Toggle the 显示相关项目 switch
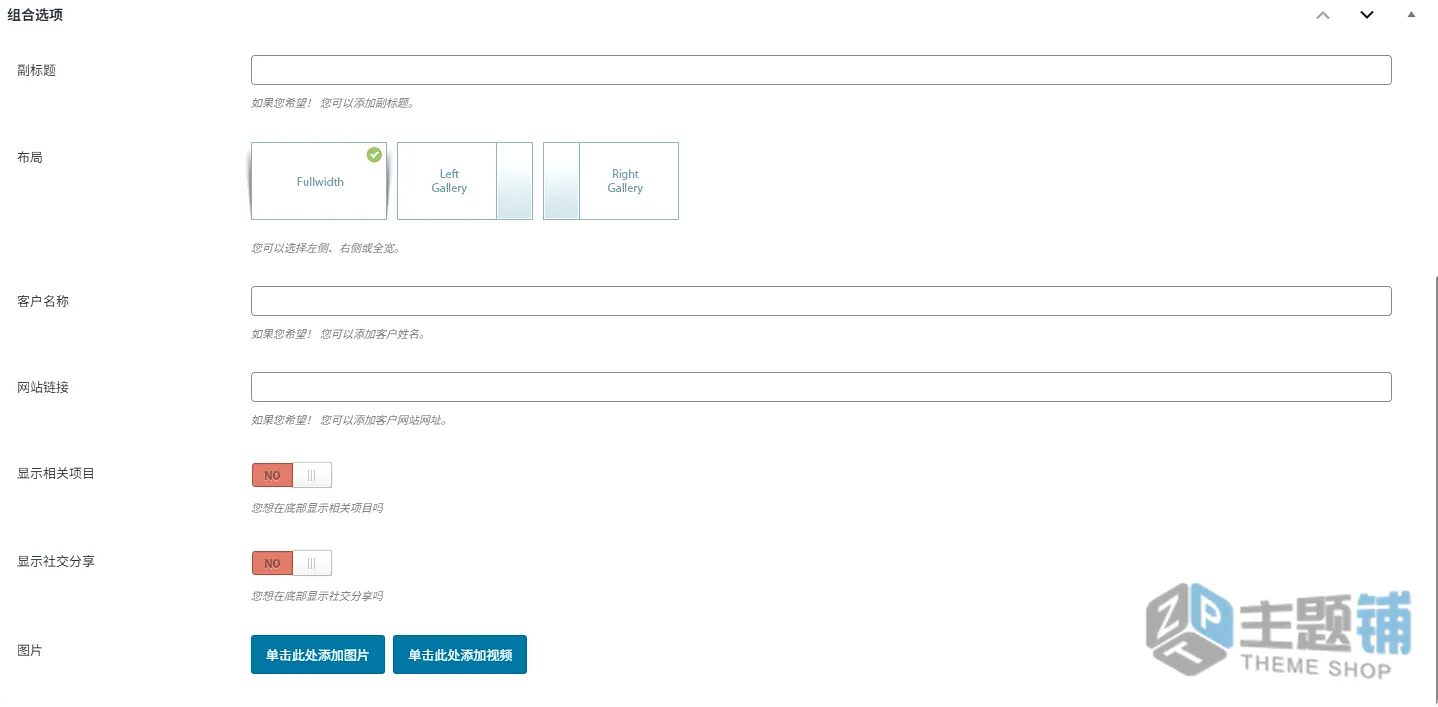The height and width of the screenshot is (707, 1438). [x=291, y=475]
